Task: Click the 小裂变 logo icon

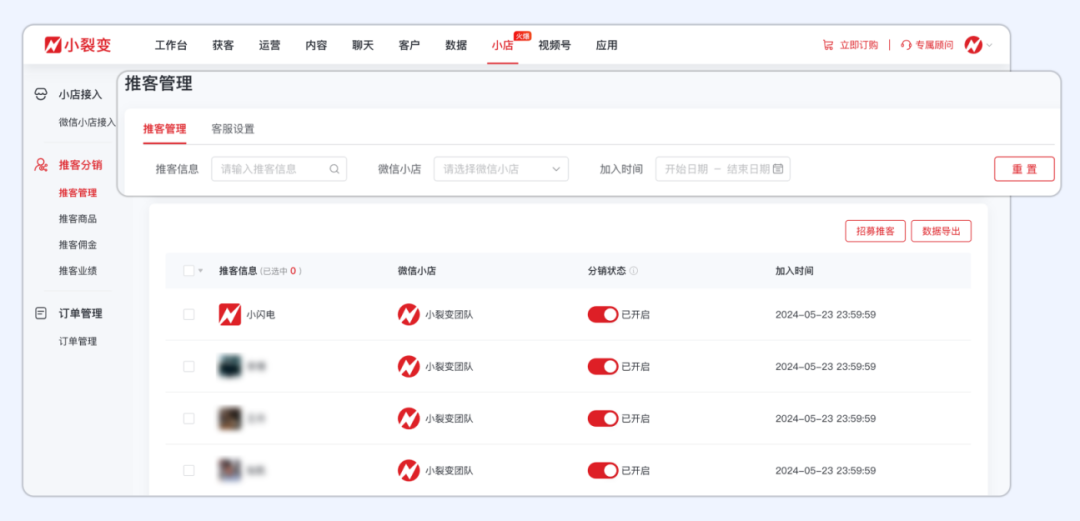Action: [x=53, y=45]
